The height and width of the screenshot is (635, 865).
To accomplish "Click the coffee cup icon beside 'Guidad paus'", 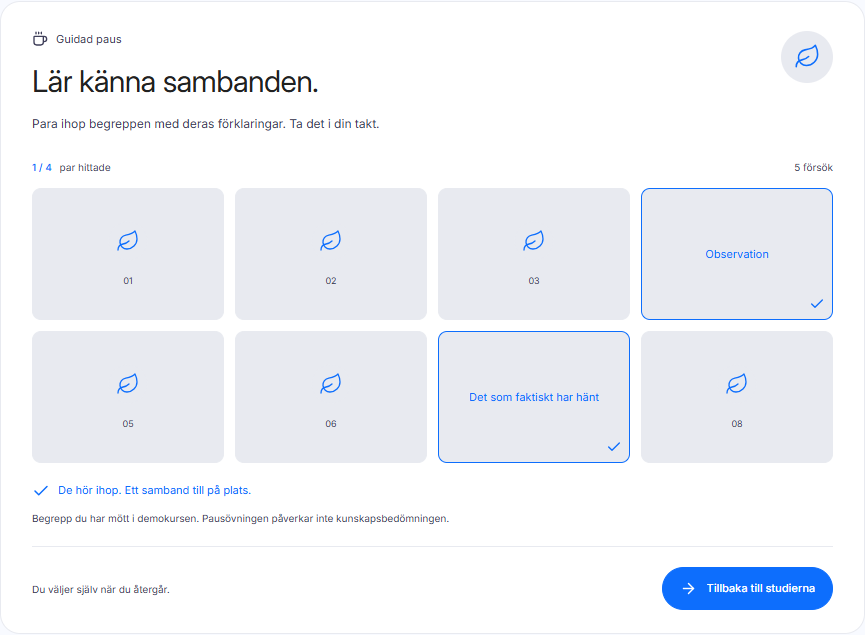I will [x=40, y=39].
